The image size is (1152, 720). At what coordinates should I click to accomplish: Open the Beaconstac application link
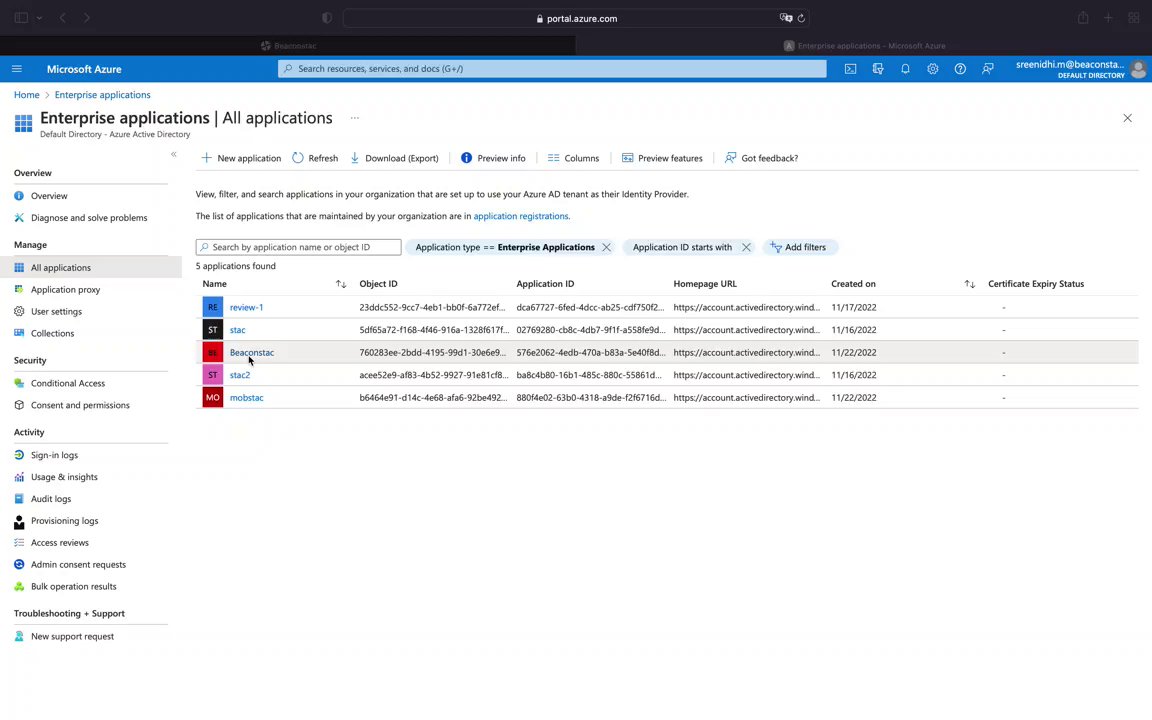(x=252, y=353)
